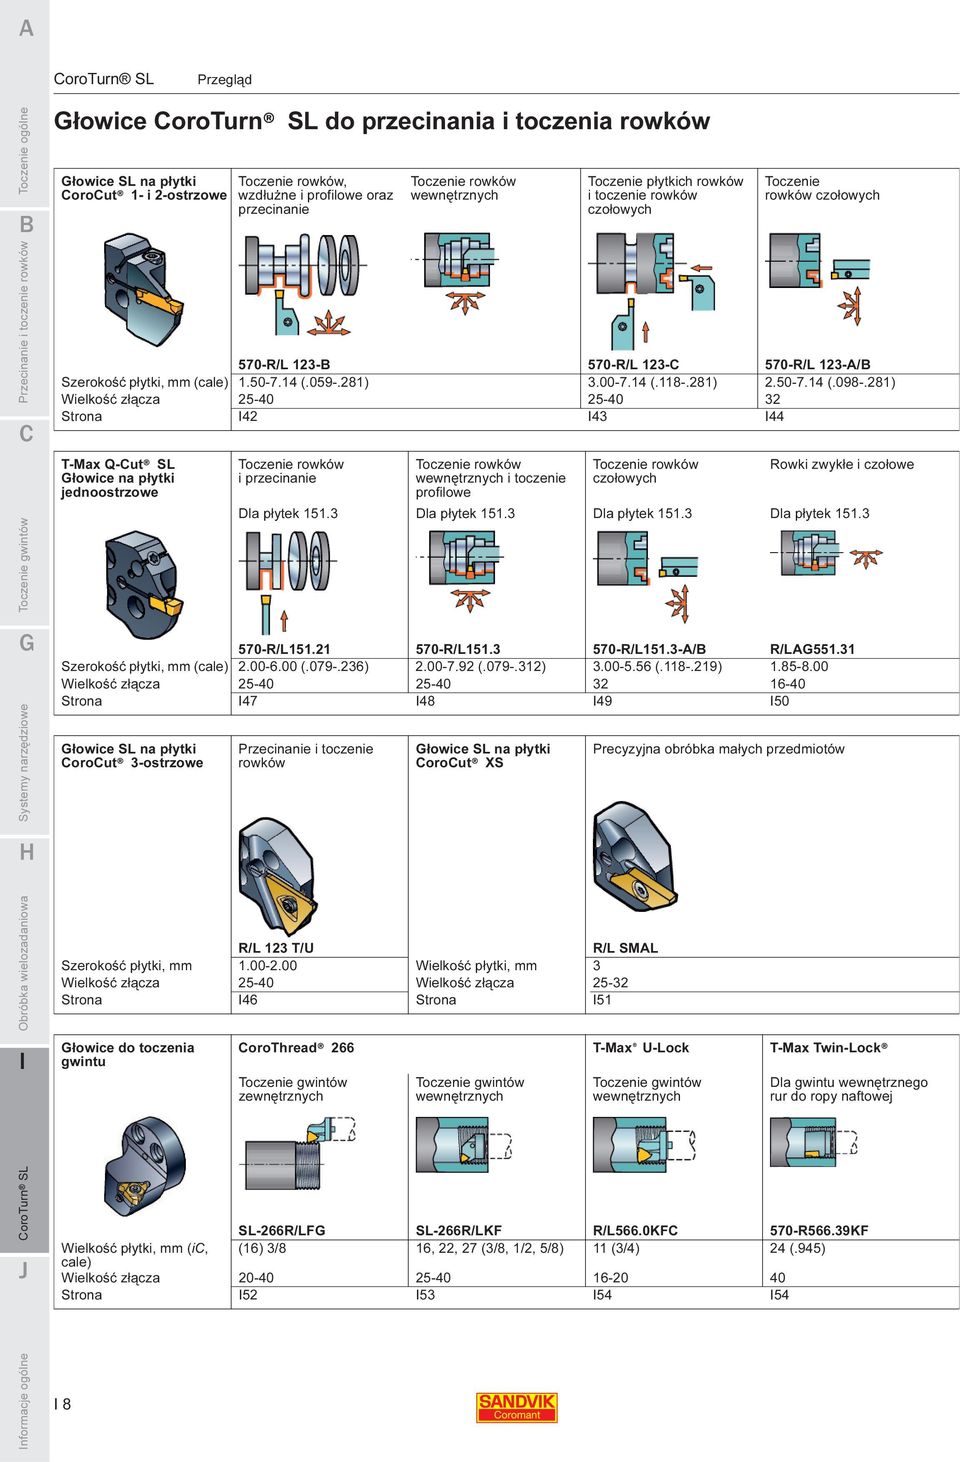Click product code R/L566.0KFC
The width and height of the screenshot is (960, 1462).
[636, 1231]
